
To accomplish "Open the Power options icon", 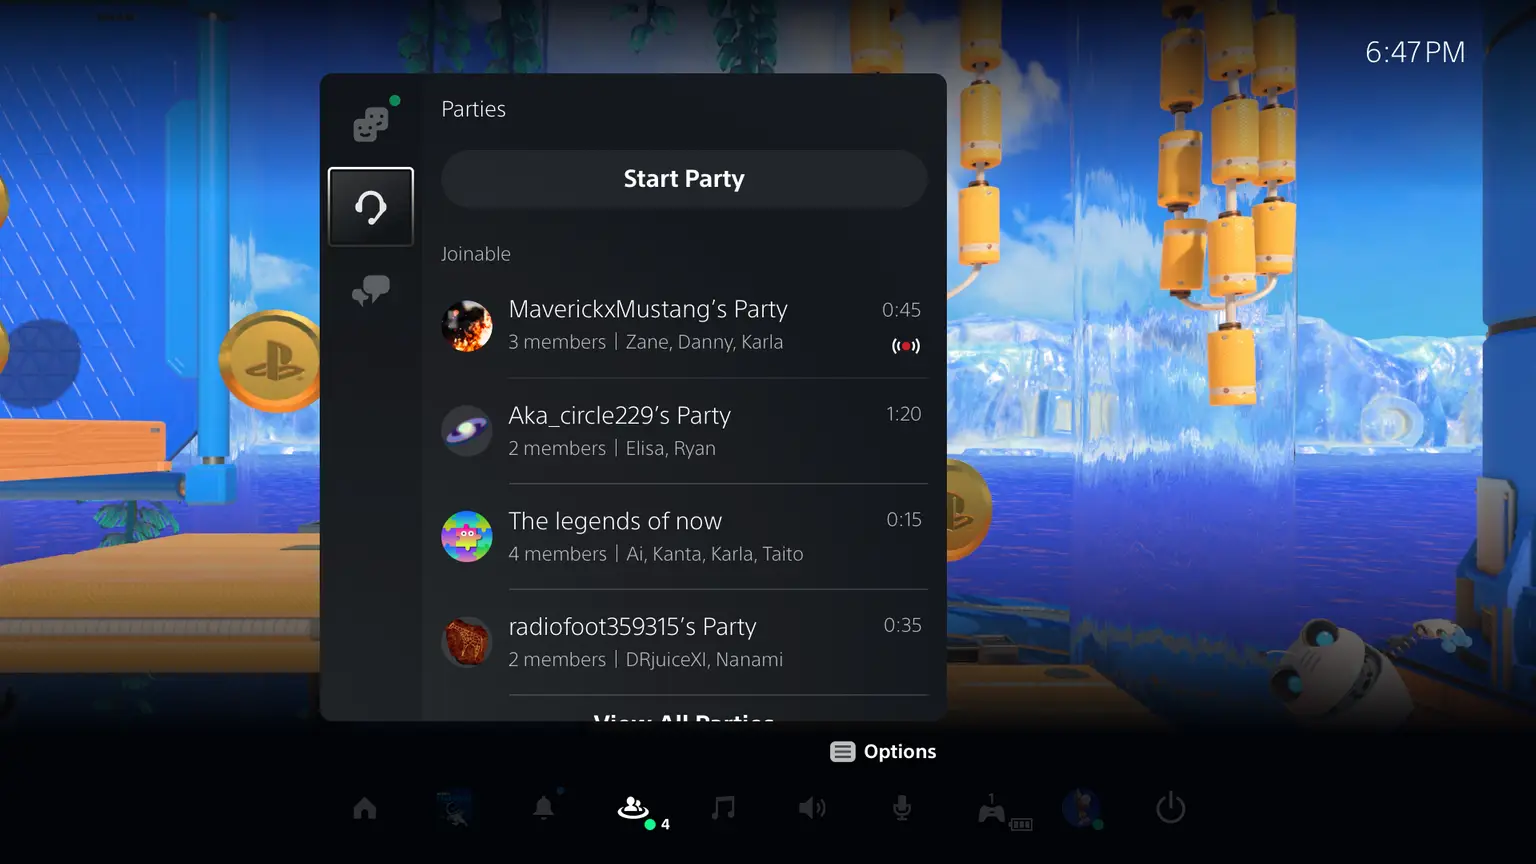I will pyautogui.click(x=1170, y=808).
